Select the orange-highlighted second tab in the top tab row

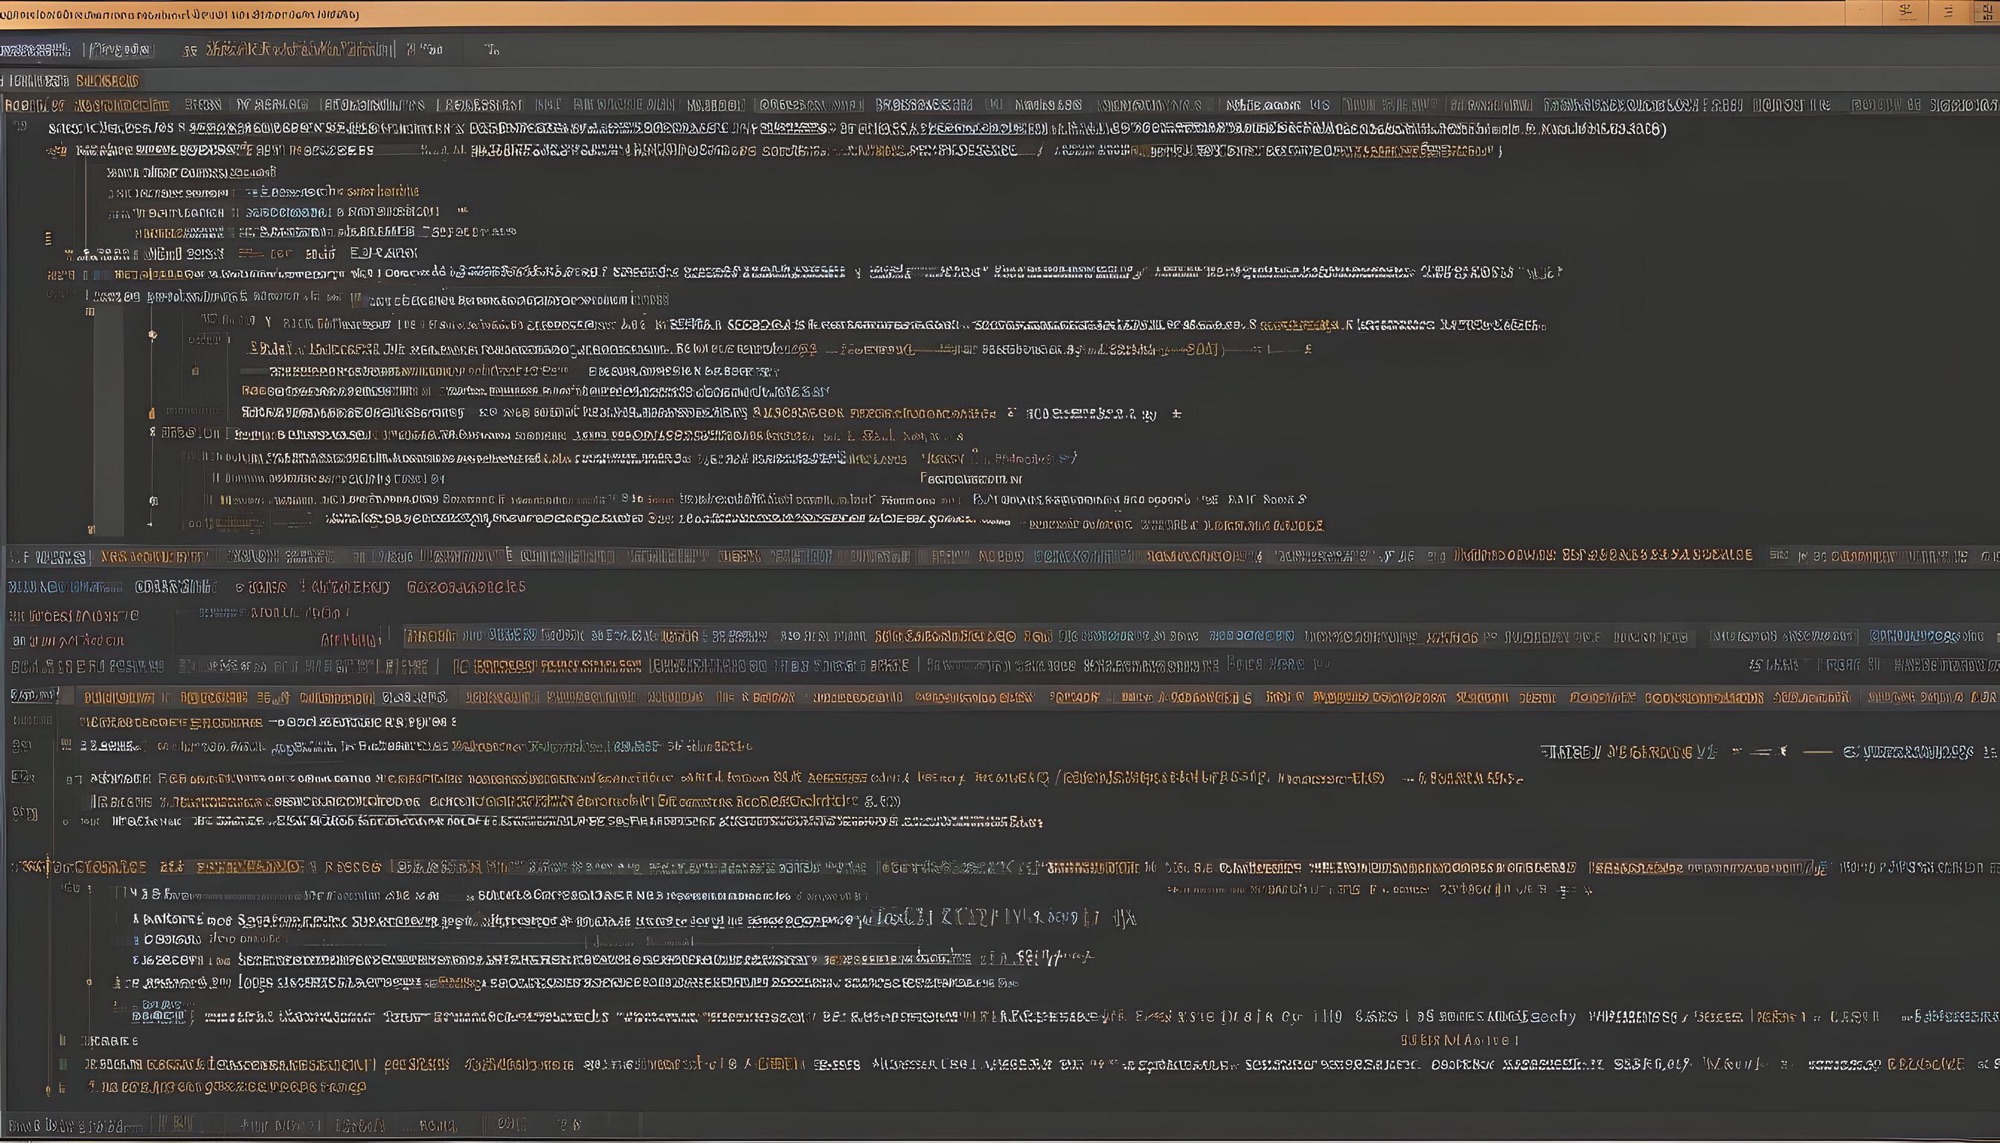coord(107,81)
